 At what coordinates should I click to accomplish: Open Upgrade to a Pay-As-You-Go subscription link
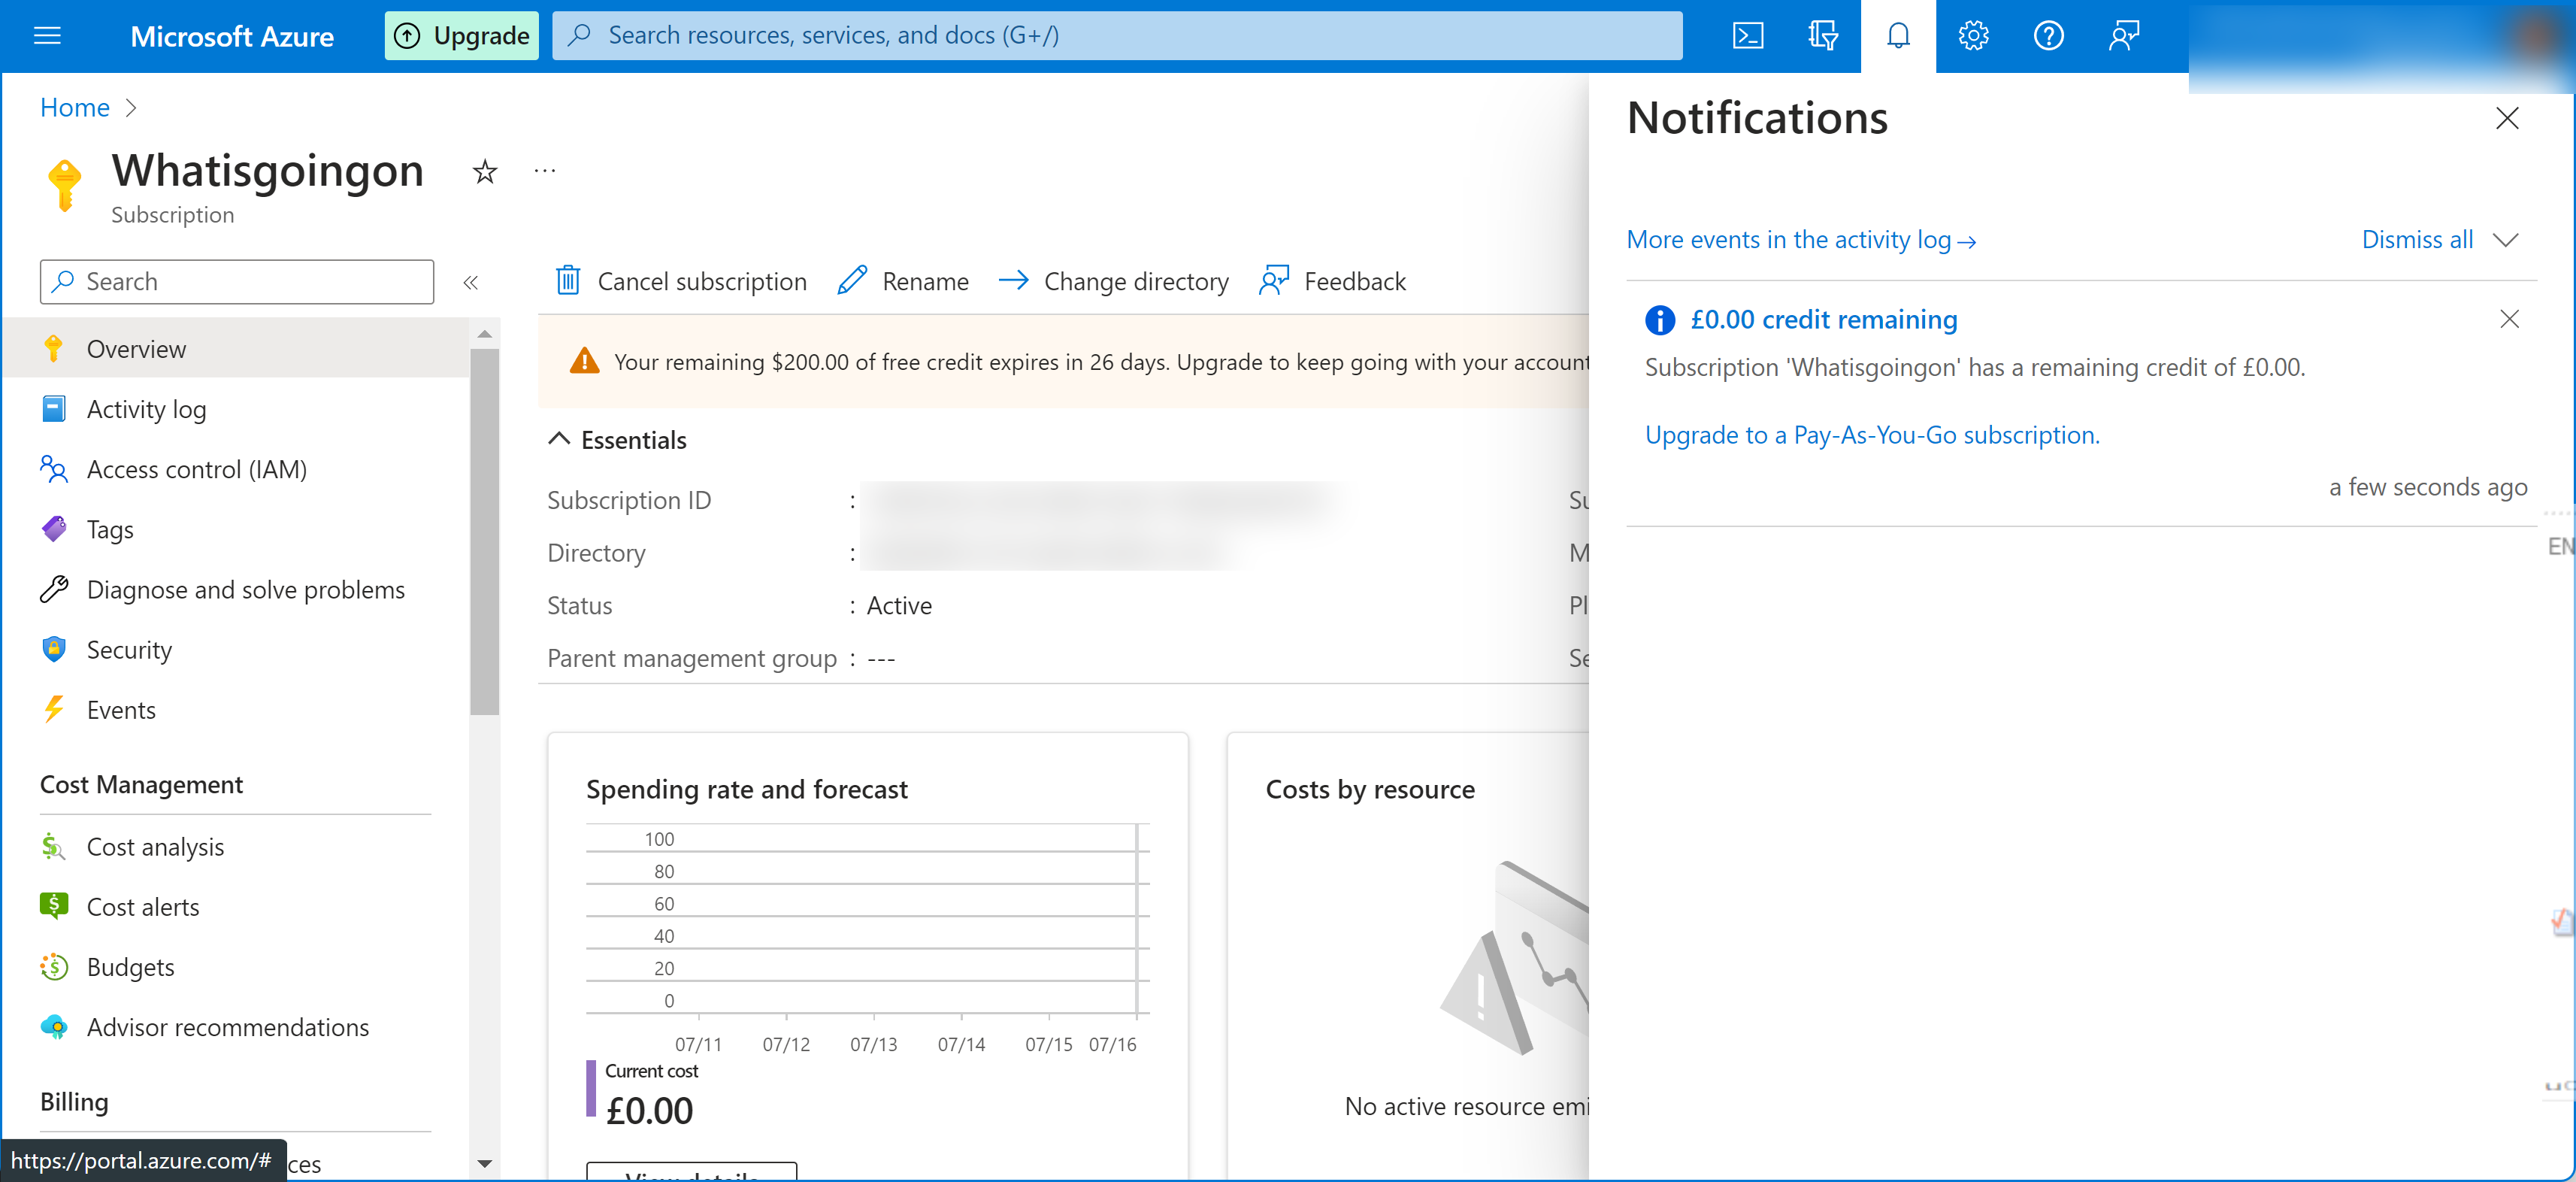[1872, 434]
